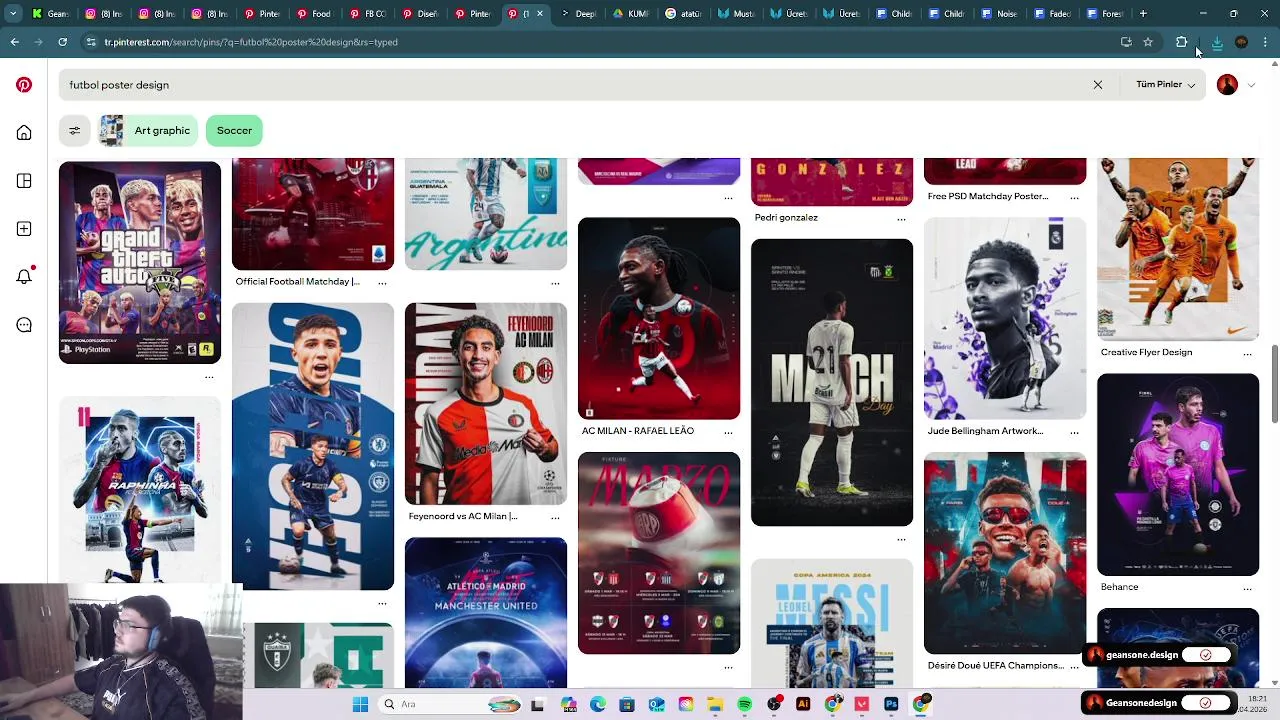
Task: Clear the search with the X icon
Action: click(x=1097, y=85)
